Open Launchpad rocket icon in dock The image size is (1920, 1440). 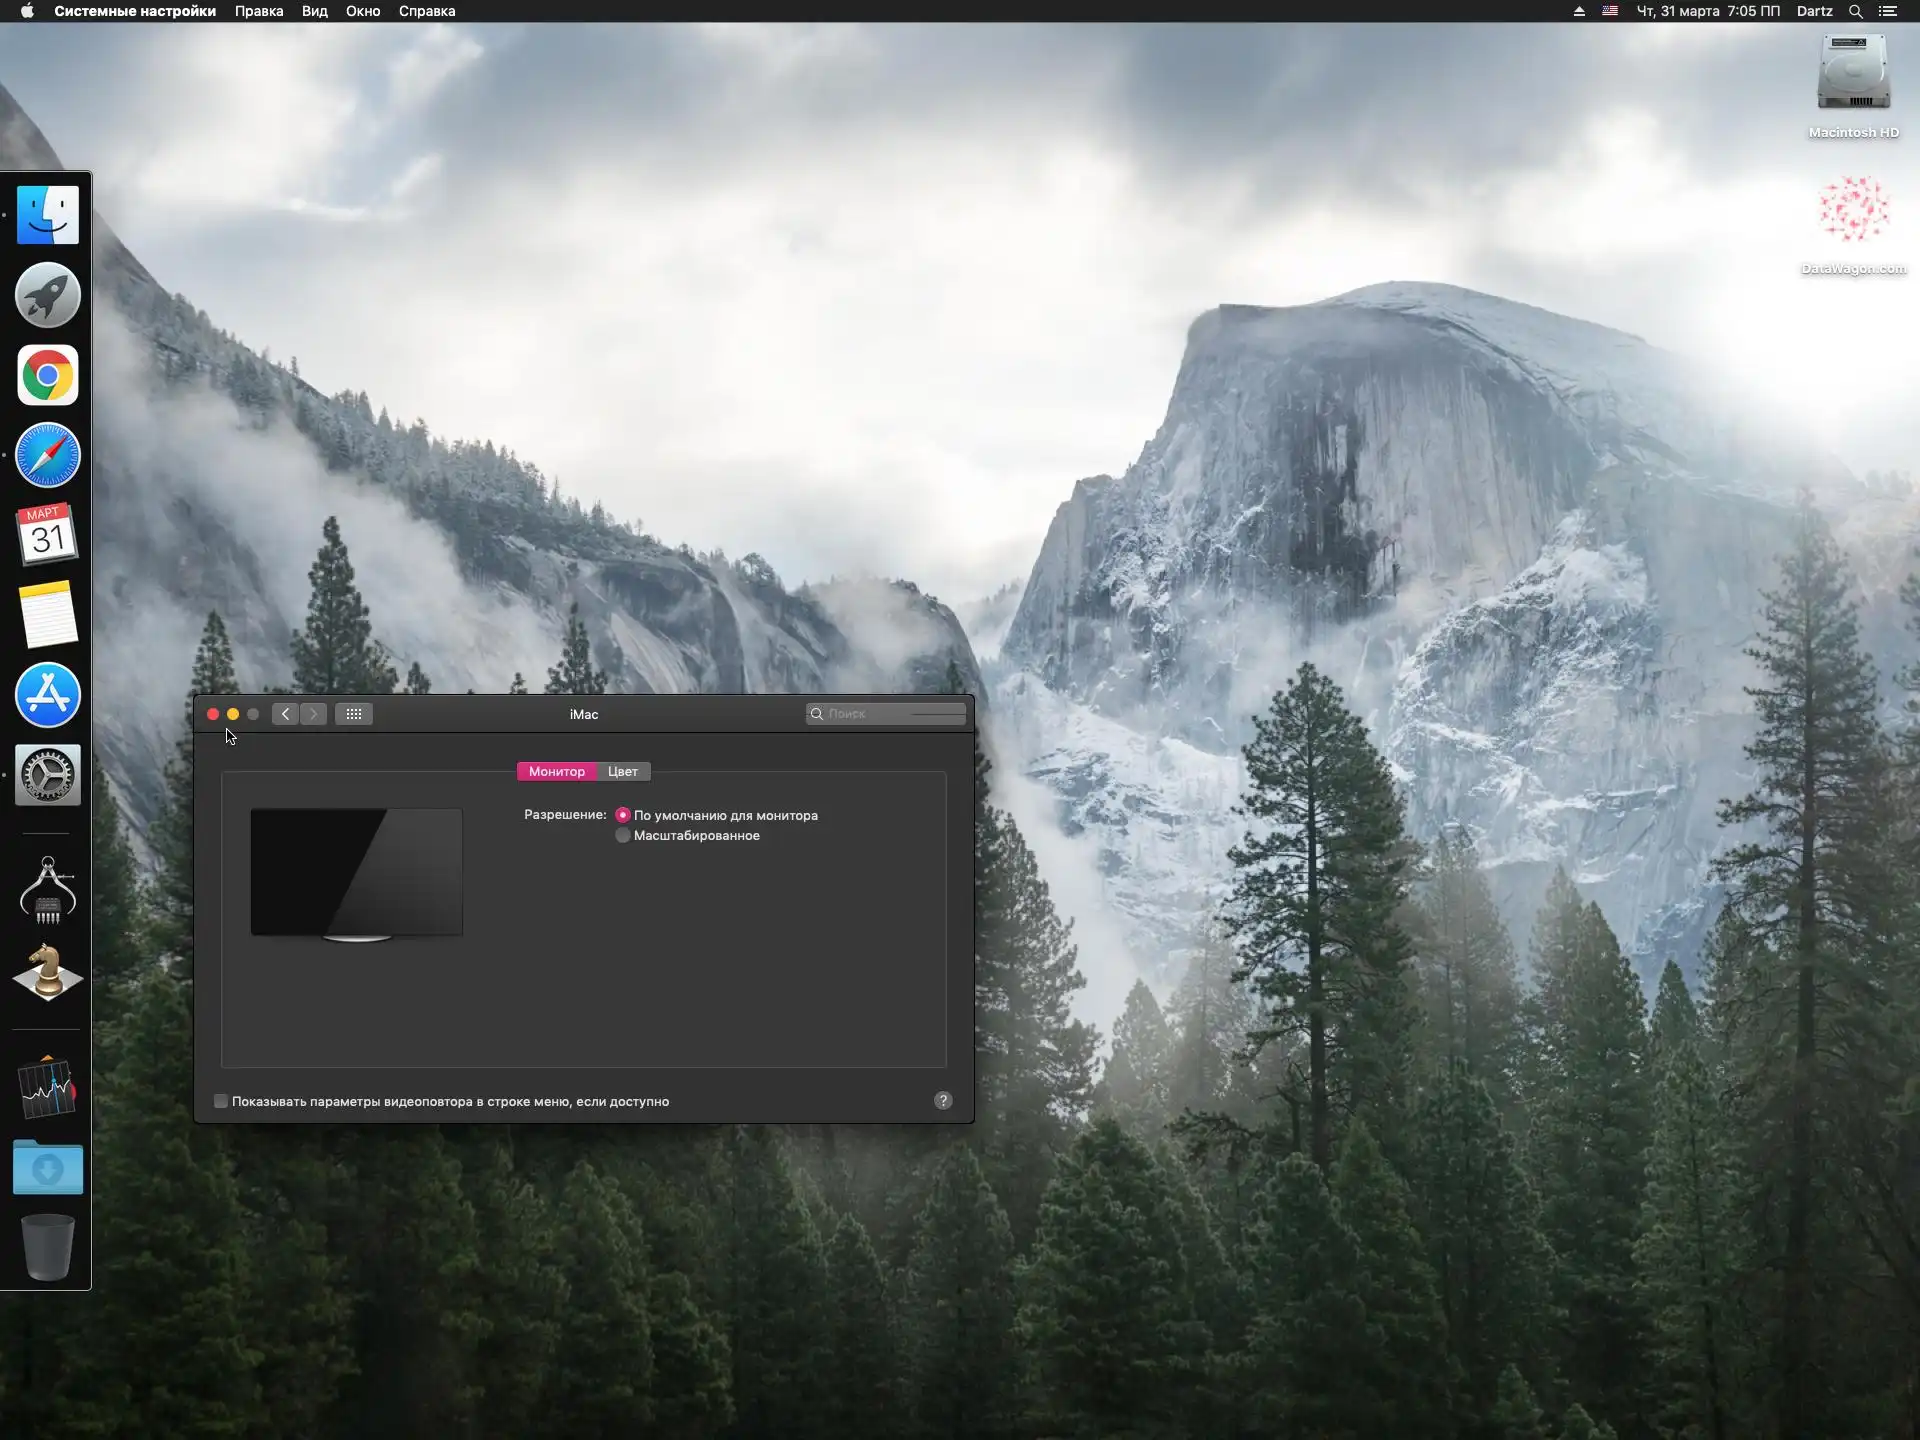click(47, 296)
